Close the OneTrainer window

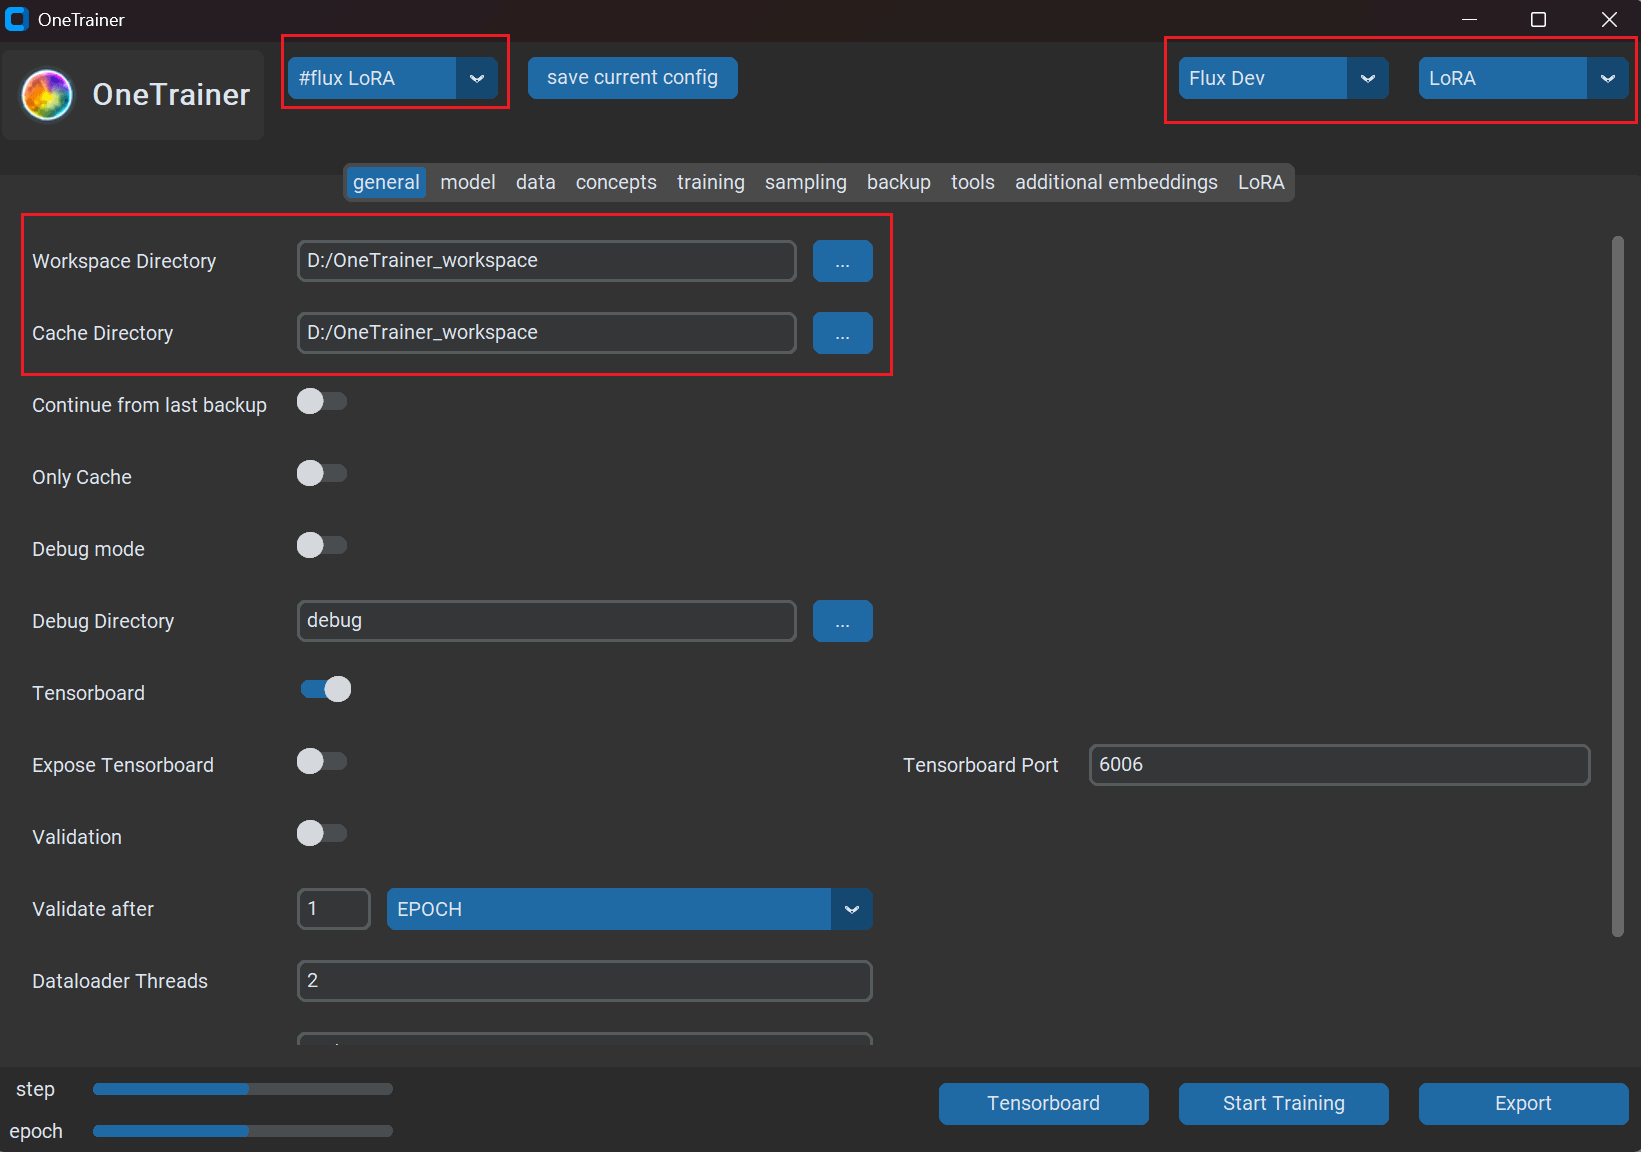[x=1608, y=20]
